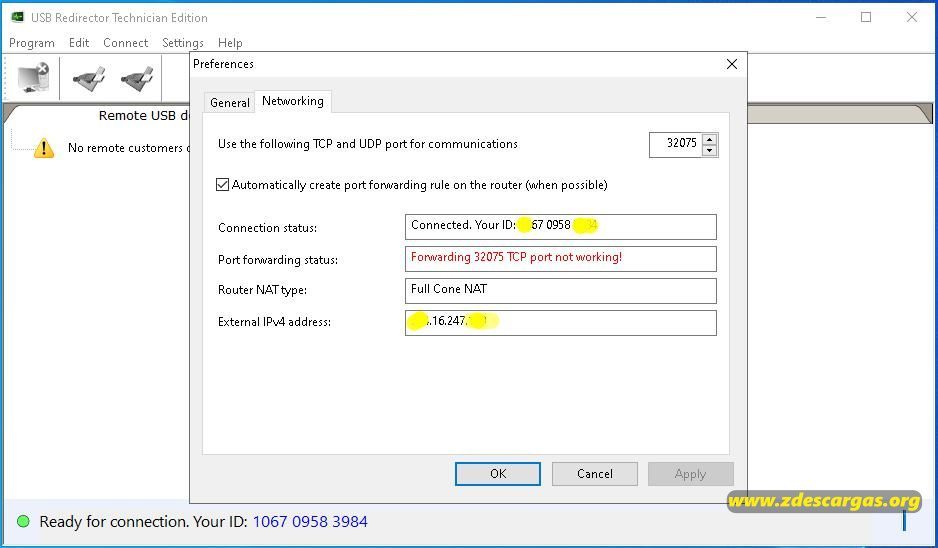Click the Router NAT type field

pos(561,291)
